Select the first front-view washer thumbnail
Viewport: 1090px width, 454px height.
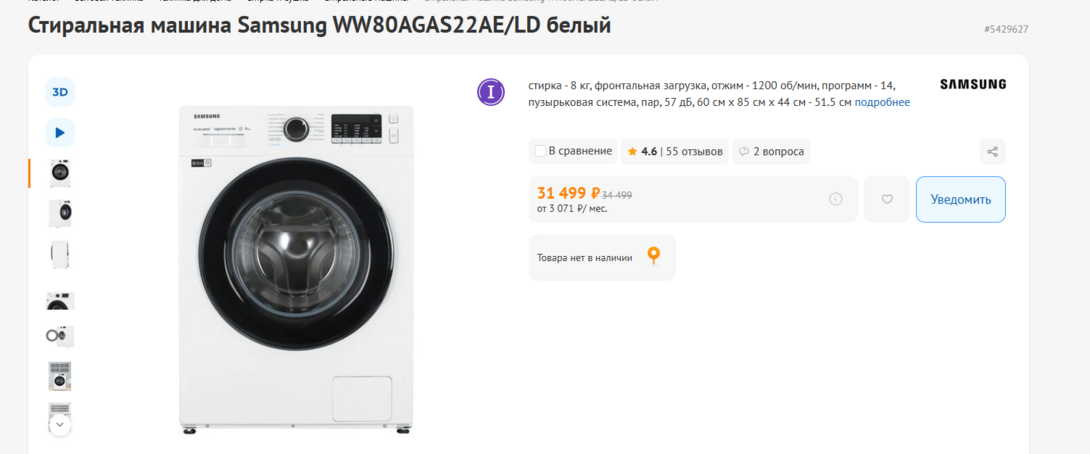pyautogui.click(x=60, y=173)
